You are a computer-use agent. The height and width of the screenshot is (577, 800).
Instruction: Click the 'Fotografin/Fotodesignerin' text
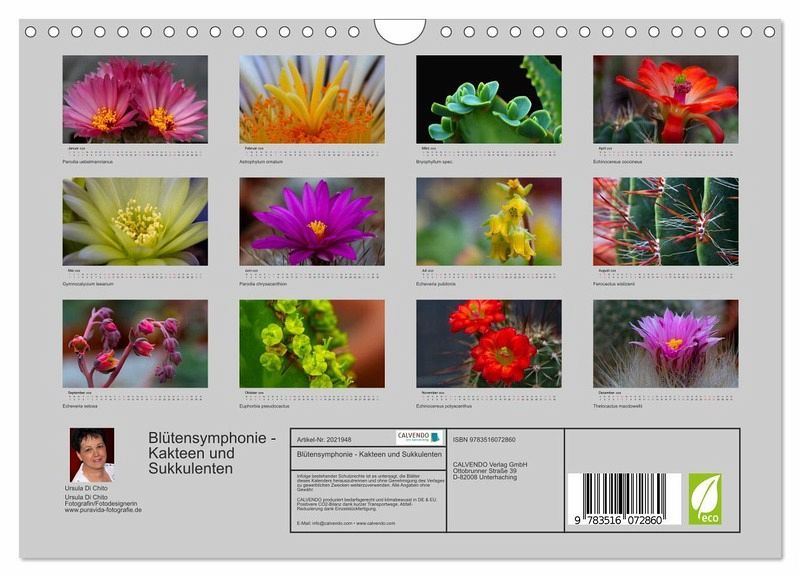101,503
